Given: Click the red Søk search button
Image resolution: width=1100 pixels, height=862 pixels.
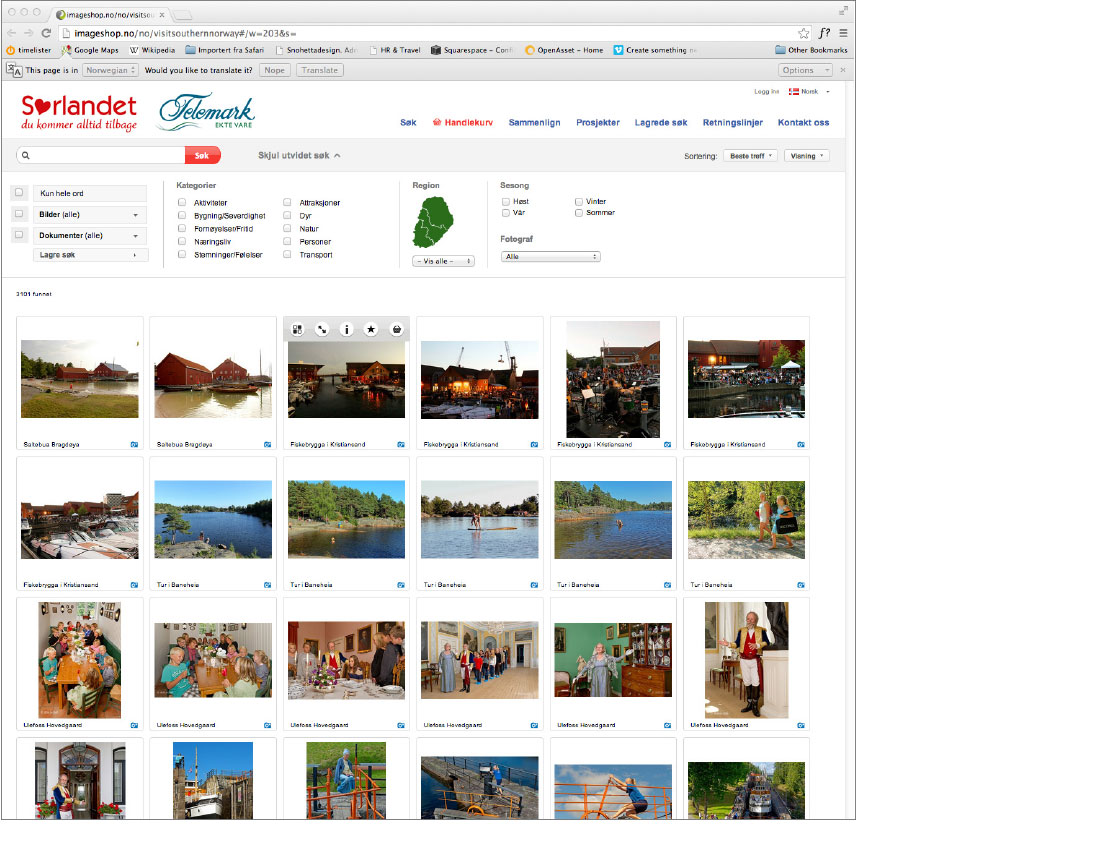Looking at the screenshot, I should pos(202,156).
